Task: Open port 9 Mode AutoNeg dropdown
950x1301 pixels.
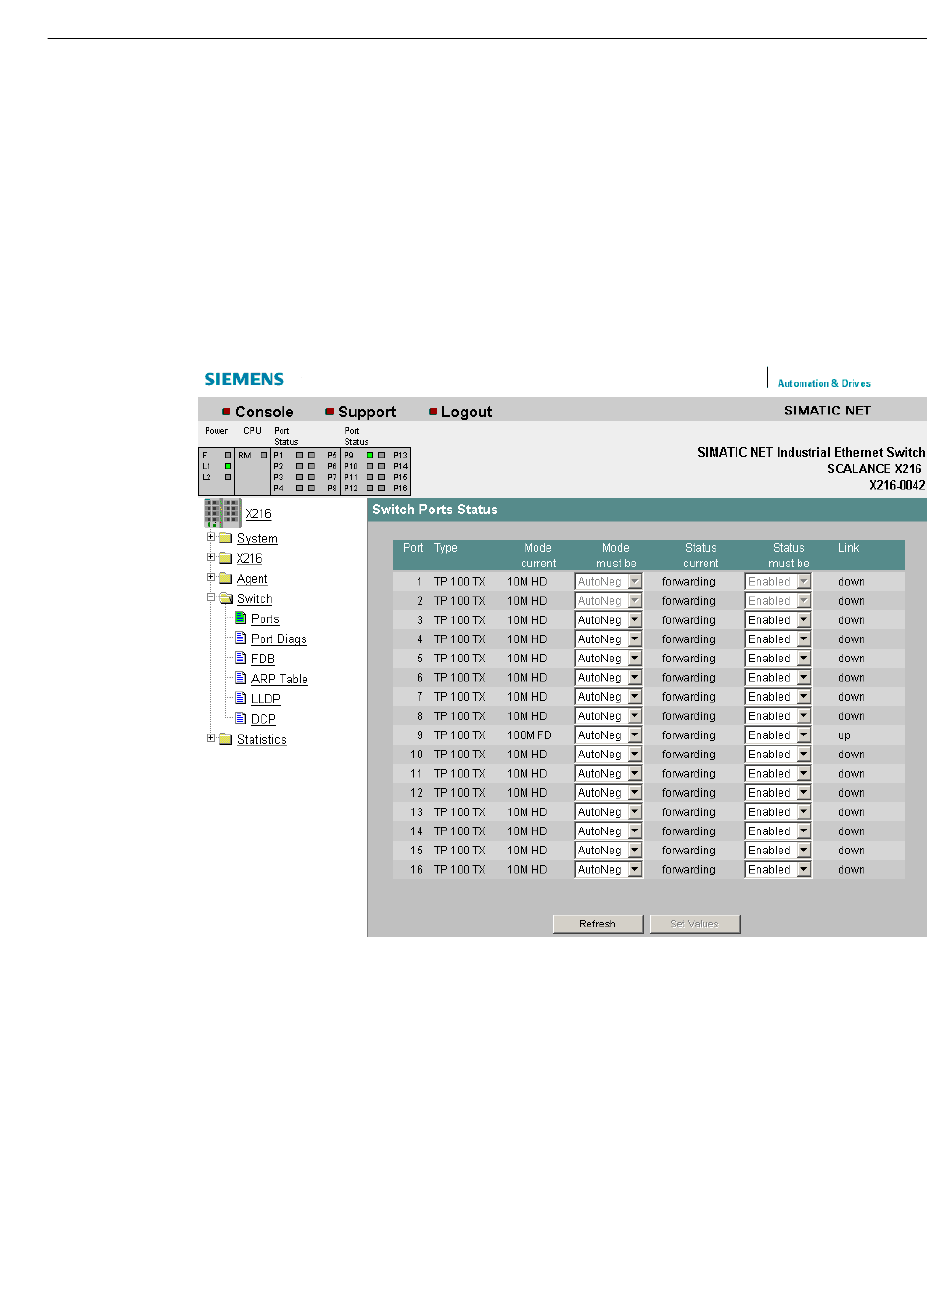Action: 608,735
